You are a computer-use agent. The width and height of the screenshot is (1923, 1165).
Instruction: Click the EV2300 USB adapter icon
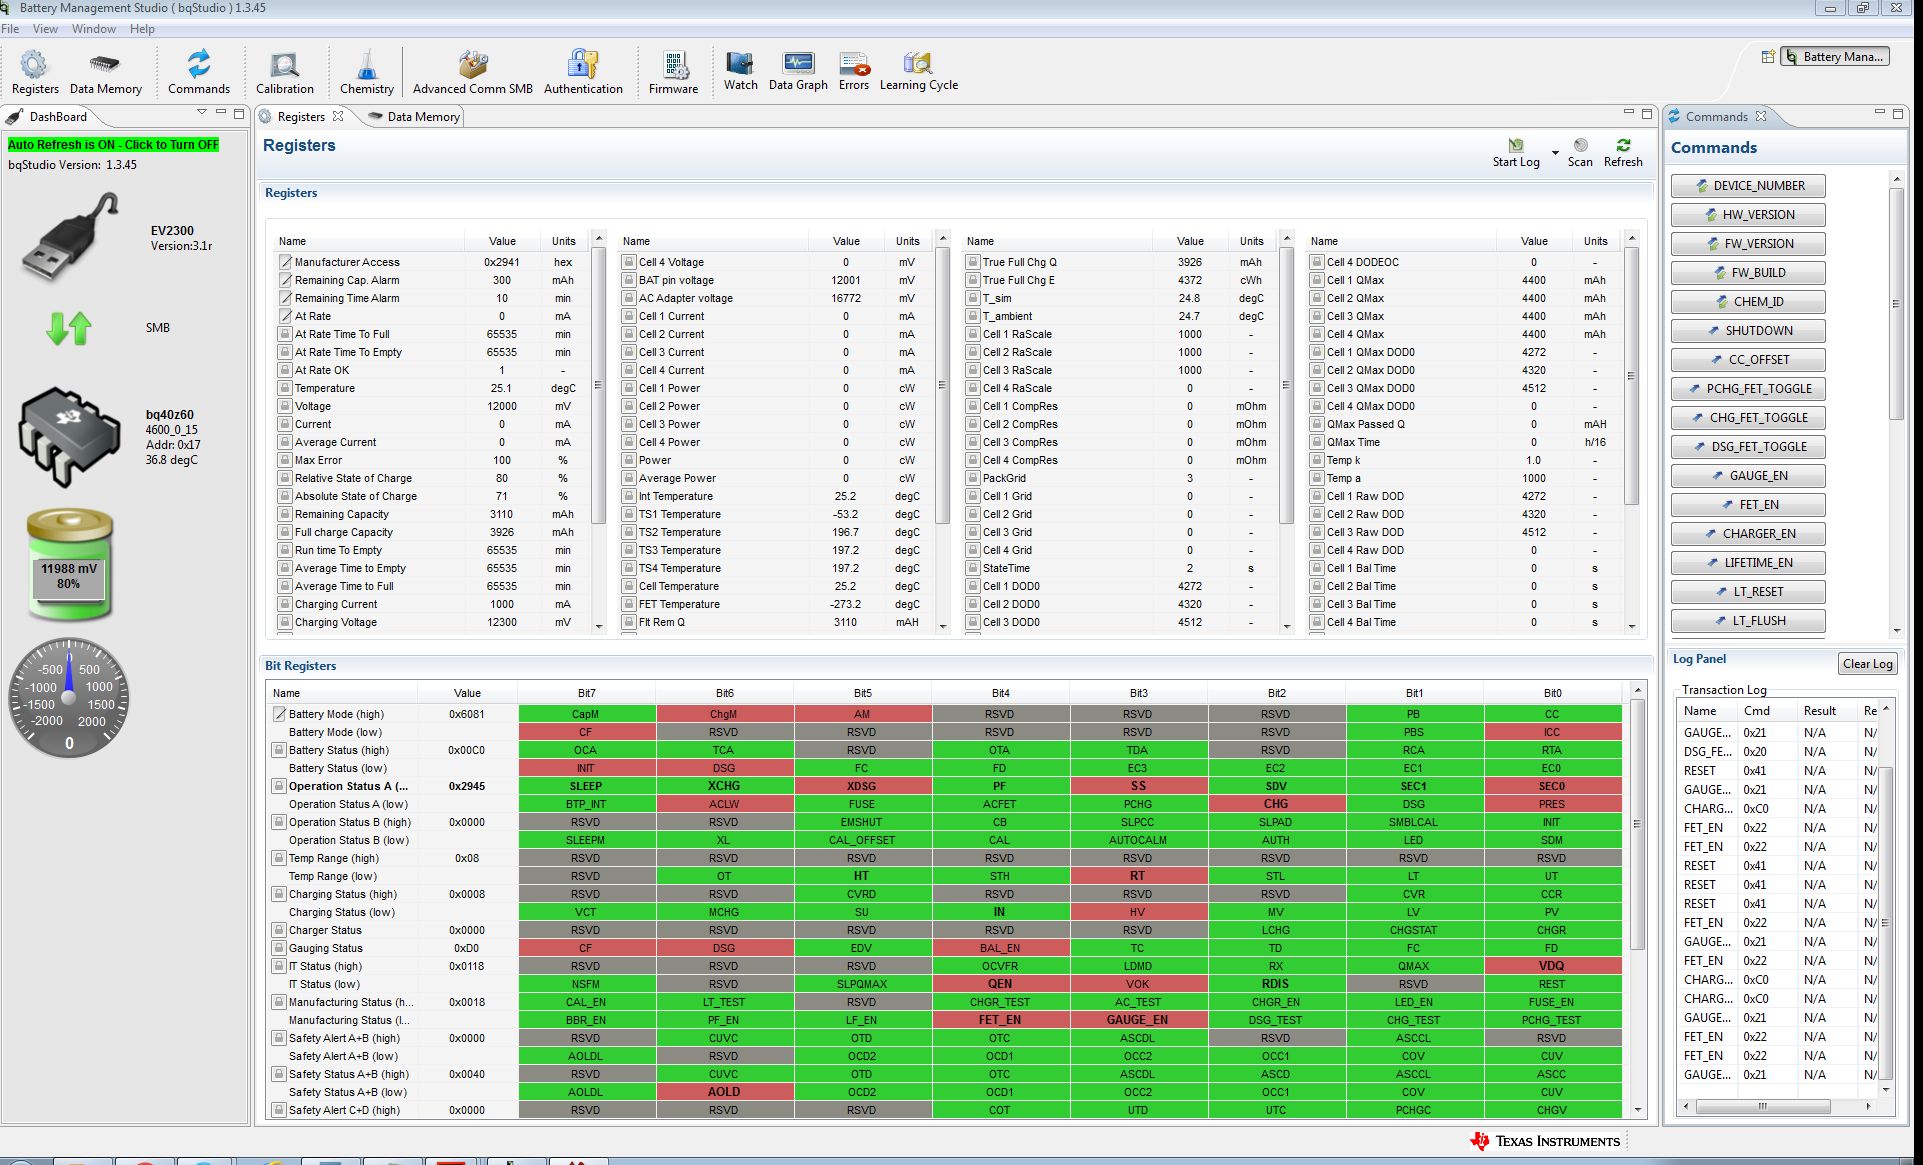69,237
